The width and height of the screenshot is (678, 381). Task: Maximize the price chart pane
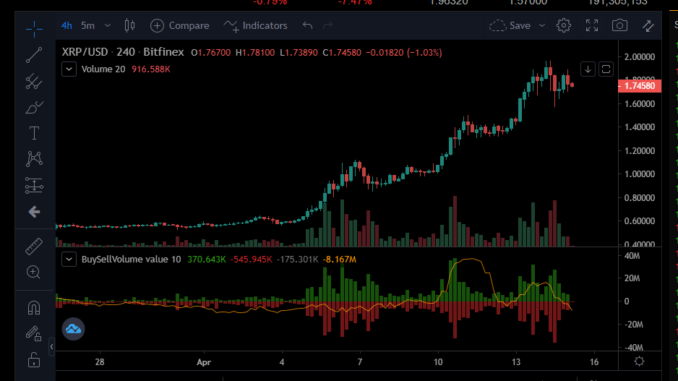pos(606,69)
